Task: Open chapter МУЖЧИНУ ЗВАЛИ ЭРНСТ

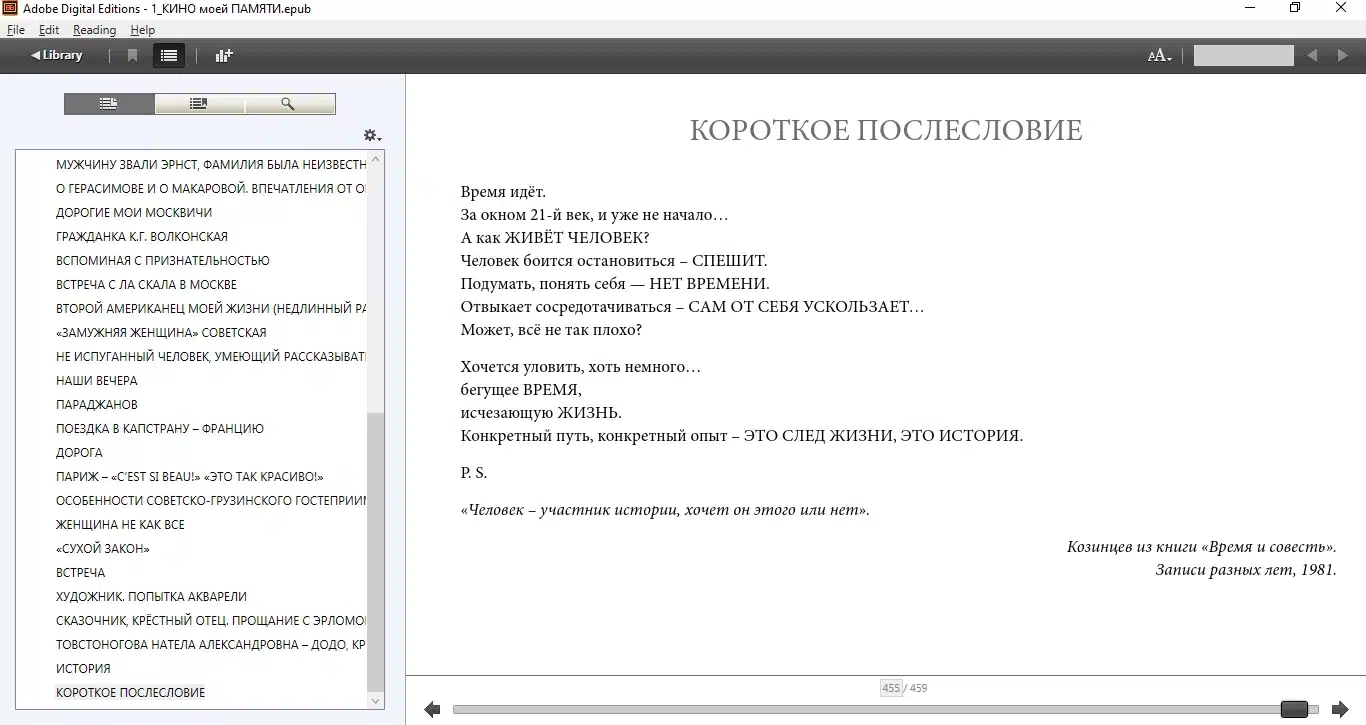Action: pyautogui.click(x=211, y=164)
